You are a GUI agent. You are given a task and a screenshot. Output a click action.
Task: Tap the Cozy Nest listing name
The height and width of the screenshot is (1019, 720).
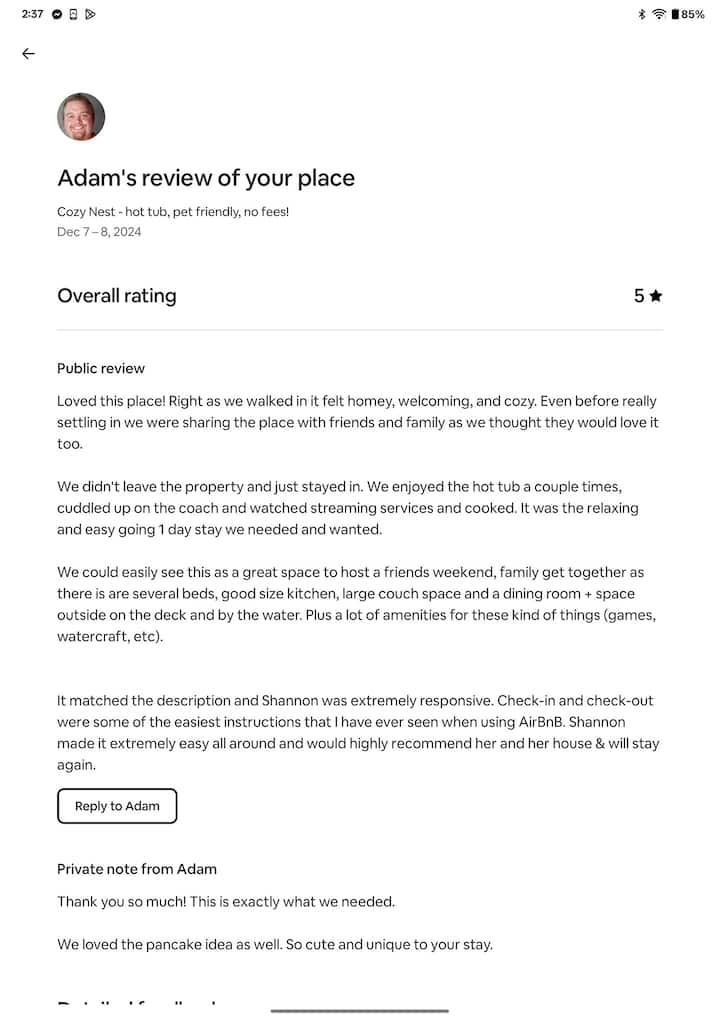[x=173, y=212]
